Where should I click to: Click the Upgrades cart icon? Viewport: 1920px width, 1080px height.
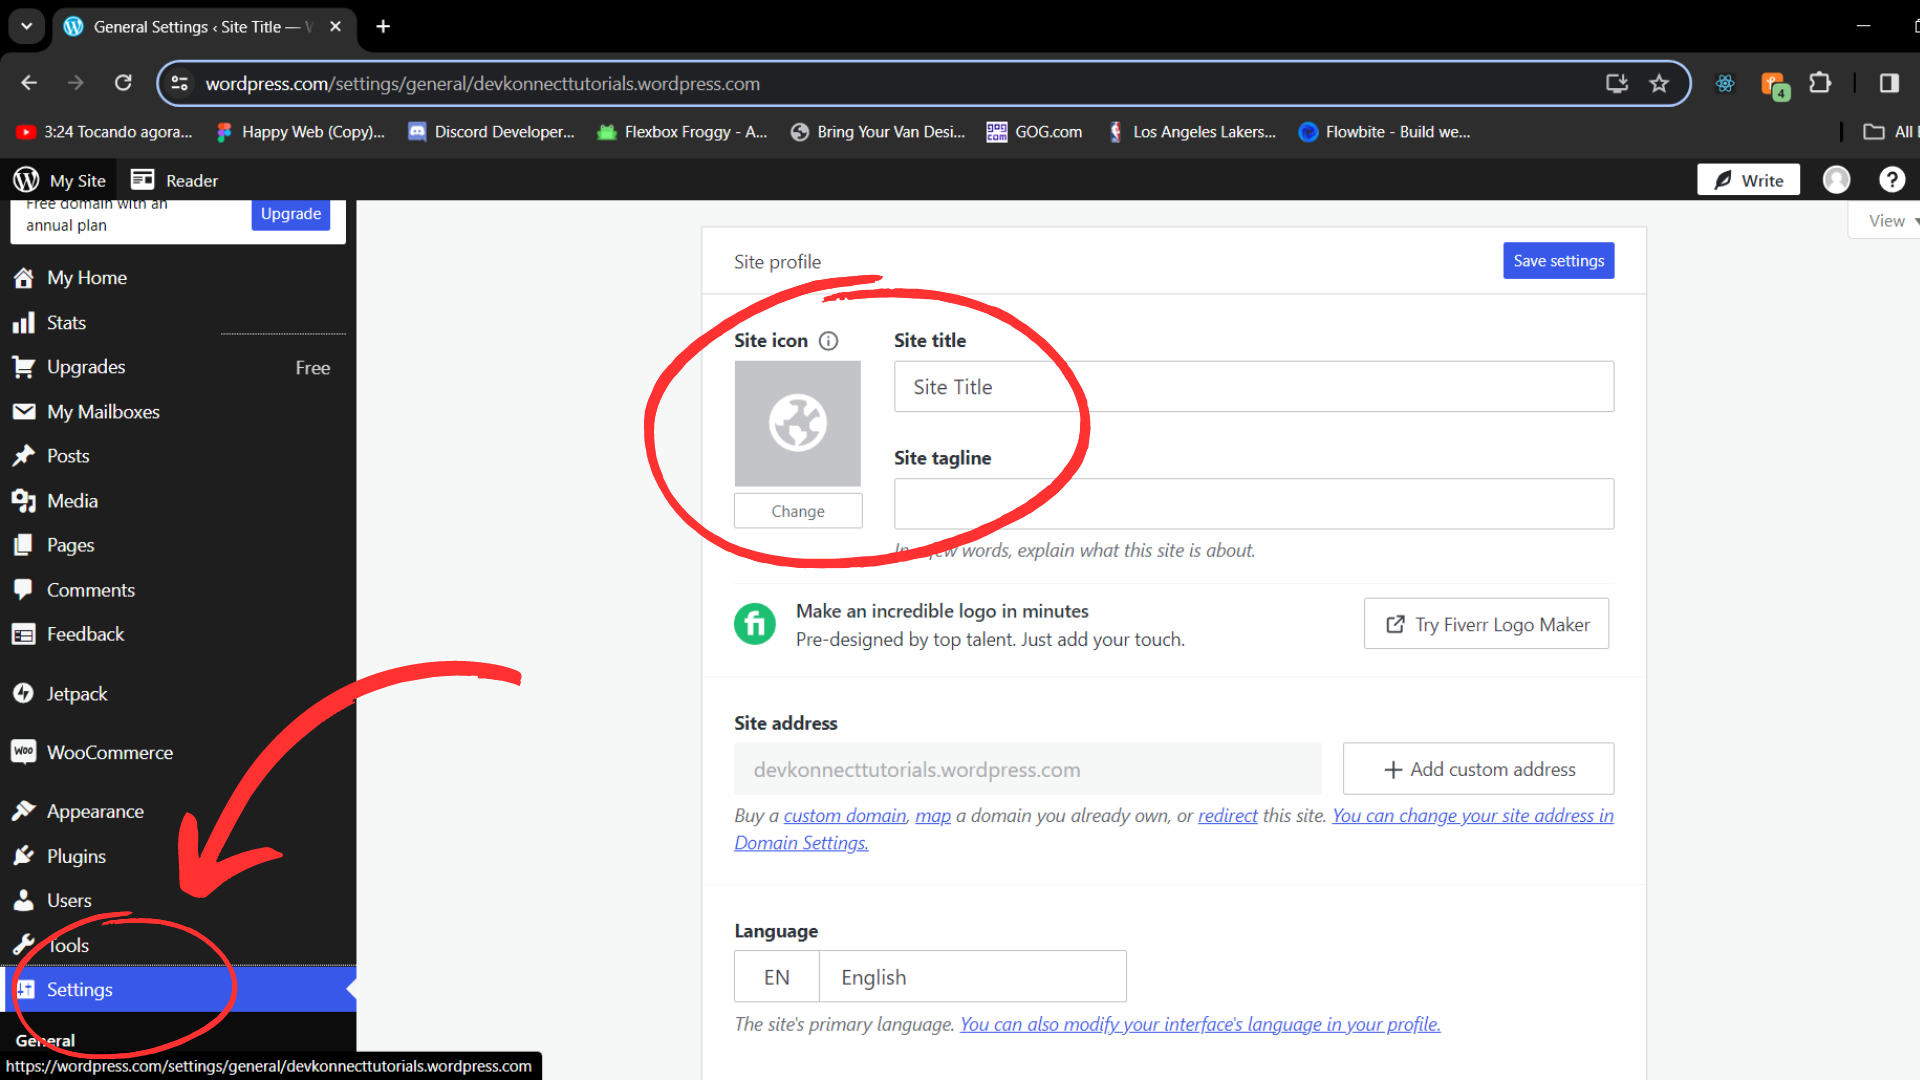point(24,367)
